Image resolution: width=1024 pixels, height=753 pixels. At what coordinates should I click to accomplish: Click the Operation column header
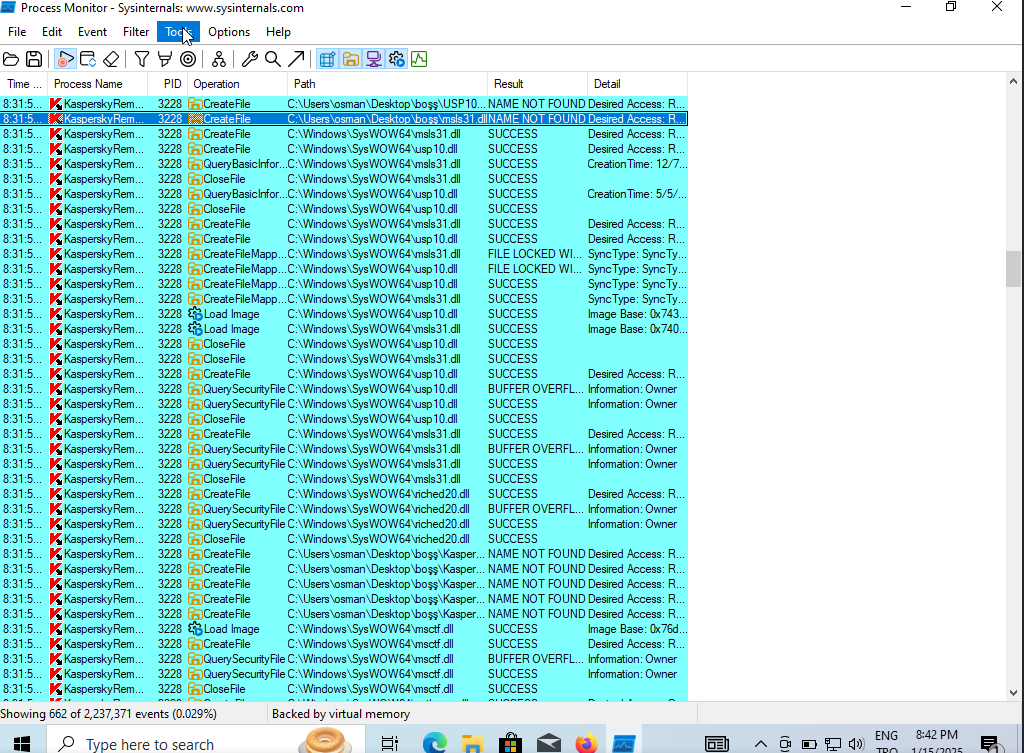[x=238, y=84]
